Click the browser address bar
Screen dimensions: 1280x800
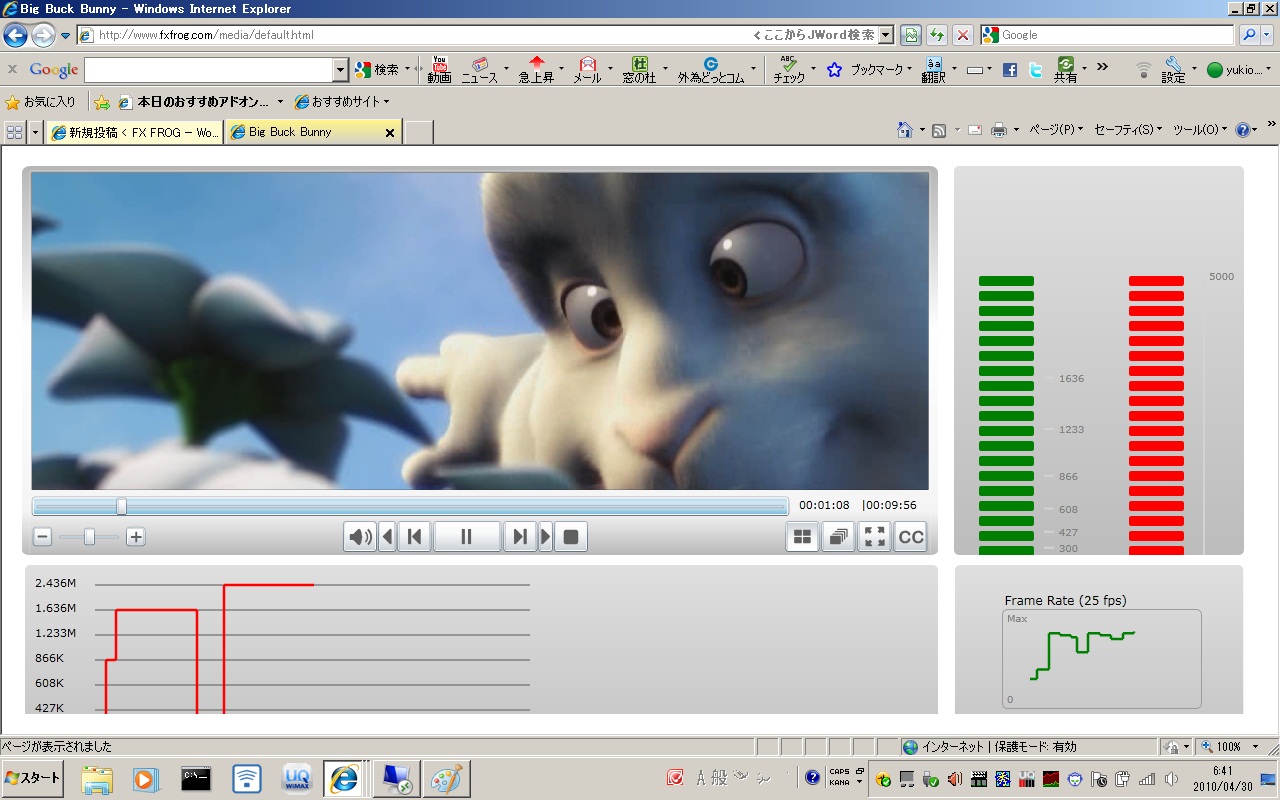pyautogui.click(x=420, y=35)
